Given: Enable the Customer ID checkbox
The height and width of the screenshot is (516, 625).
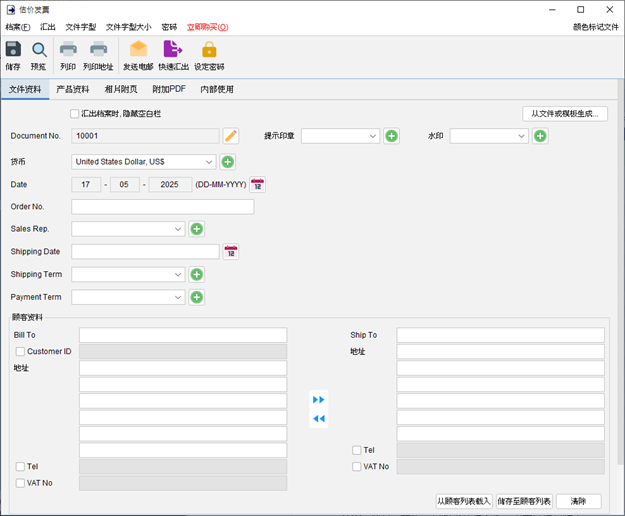Looking at the screenshot, I should pyautogui.click(x=20, y=351).
